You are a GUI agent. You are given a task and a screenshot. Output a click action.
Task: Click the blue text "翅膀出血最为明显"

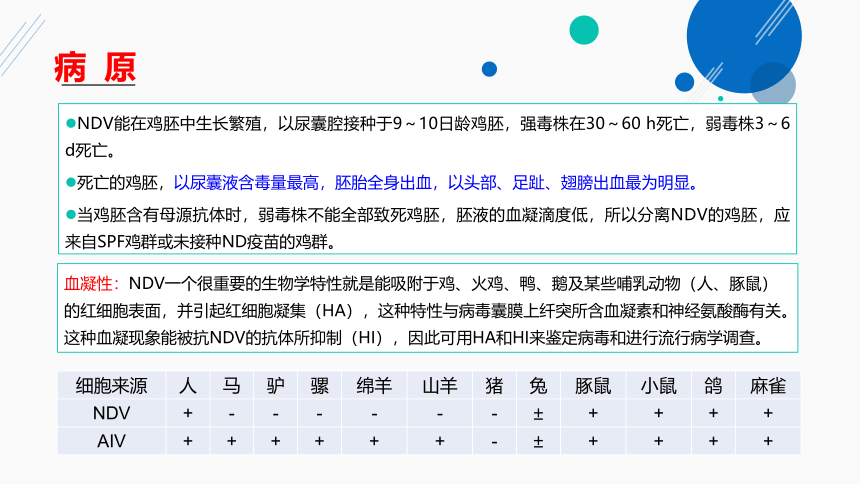tap(625, 183)
